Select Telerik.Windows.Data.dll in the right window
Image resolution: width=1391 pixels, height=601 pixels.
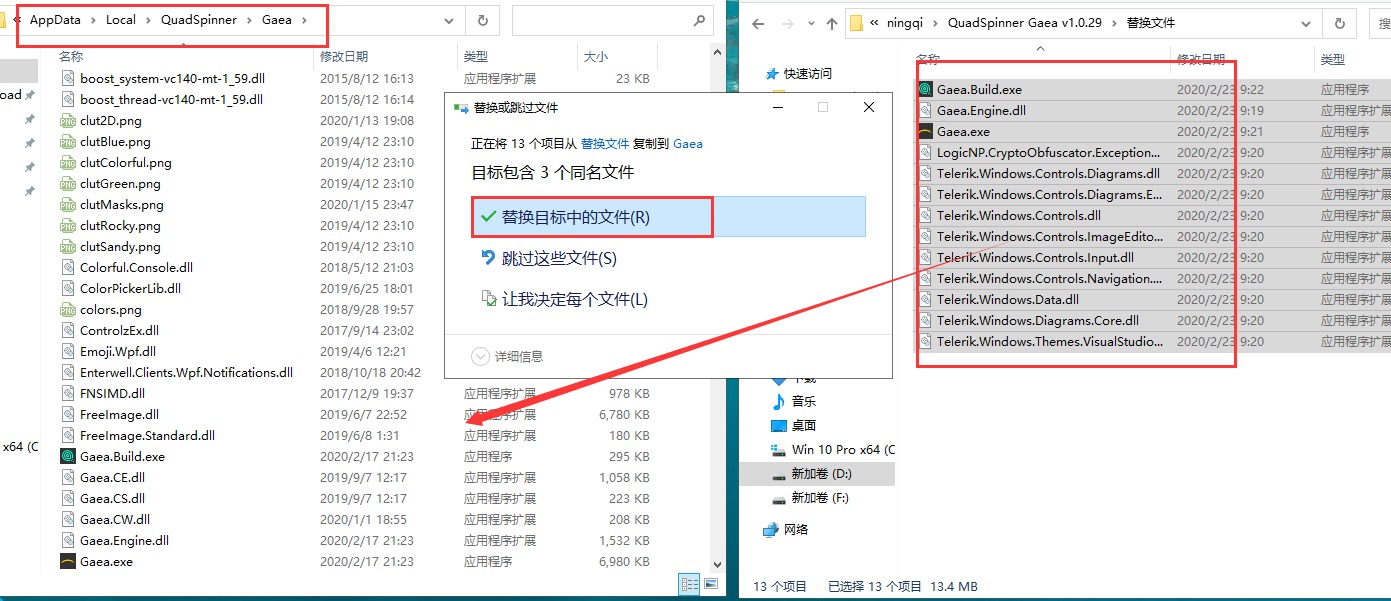[1008, 299]
